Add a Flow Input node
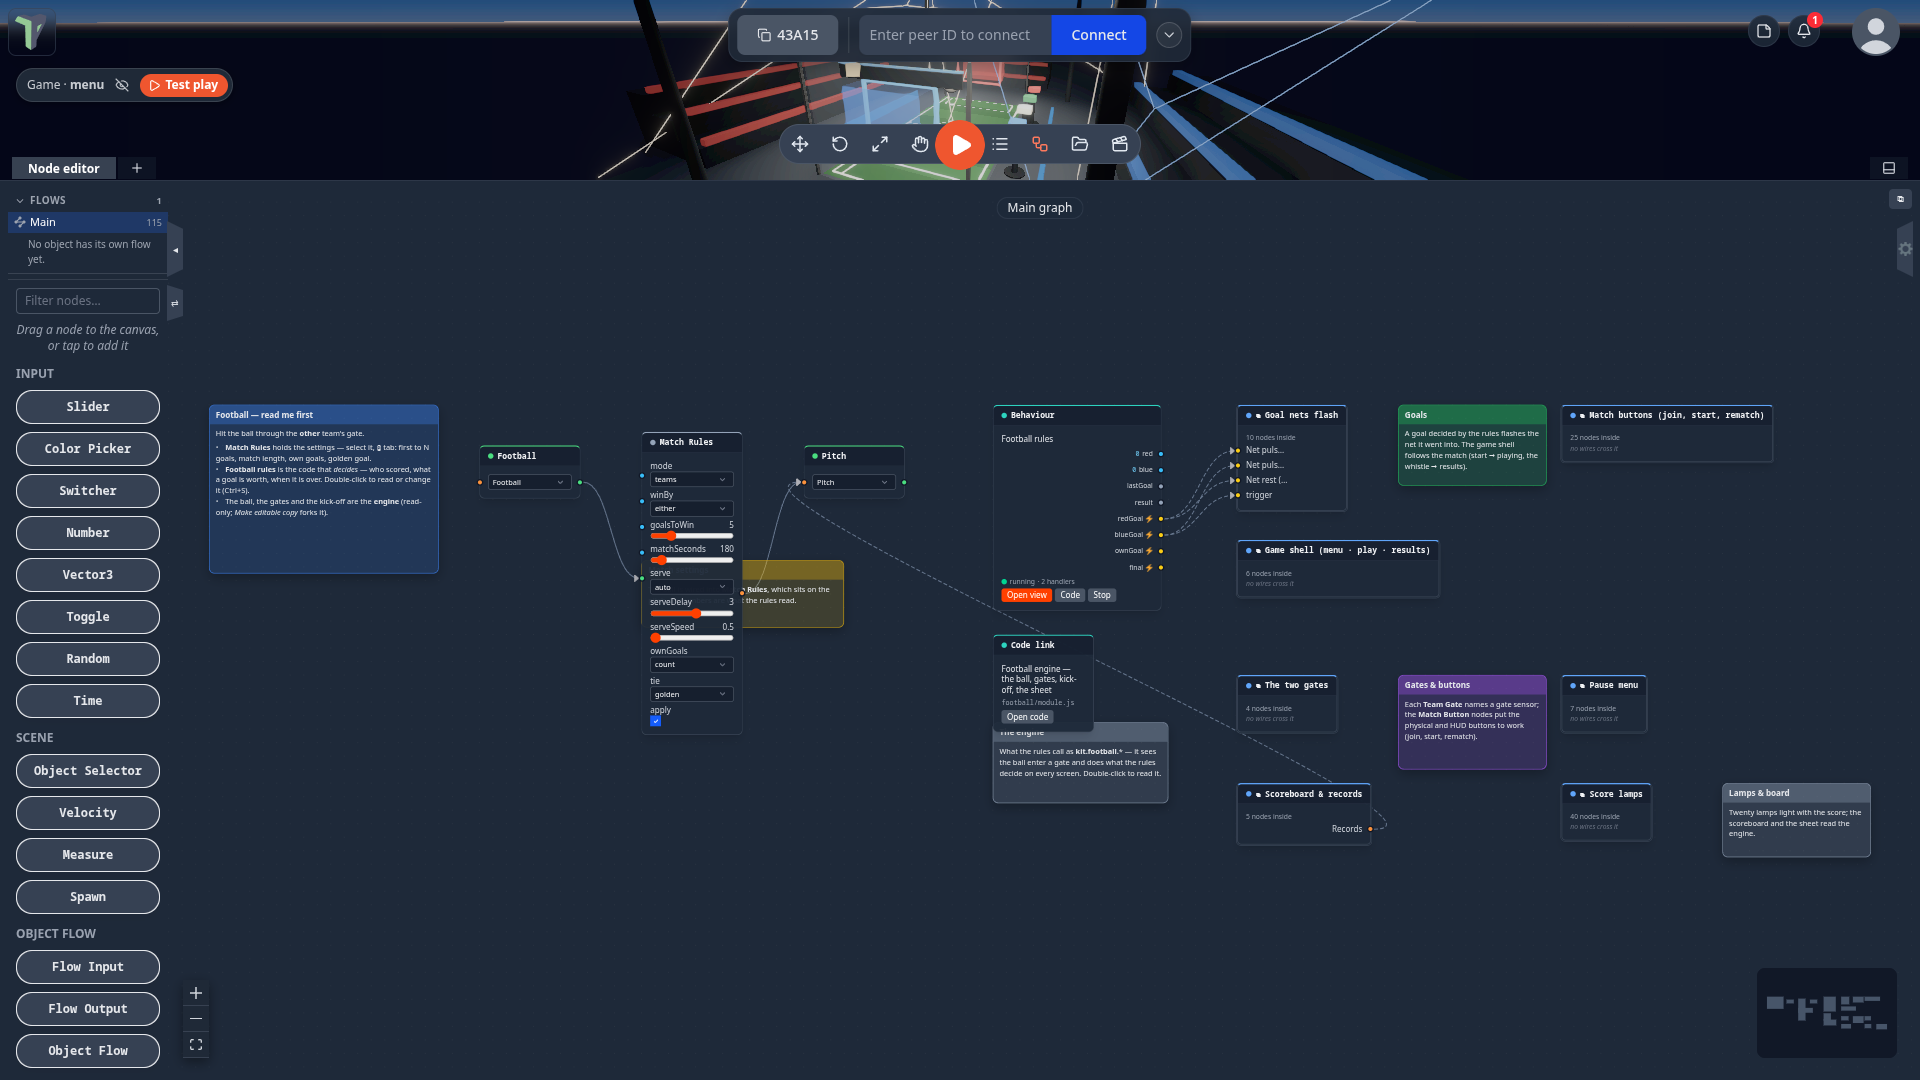 coord(88,967)
